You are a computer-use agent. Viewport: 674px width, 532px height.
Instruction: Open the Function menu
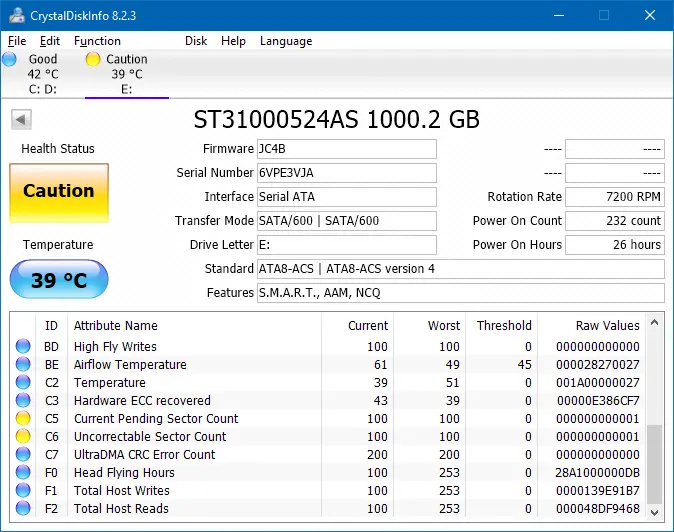(x=97, y=41)
